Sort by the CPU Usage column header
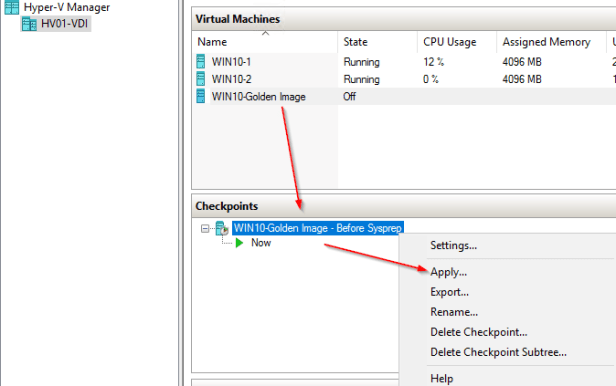This screenshot has width=616, height=386. point(457,42)
